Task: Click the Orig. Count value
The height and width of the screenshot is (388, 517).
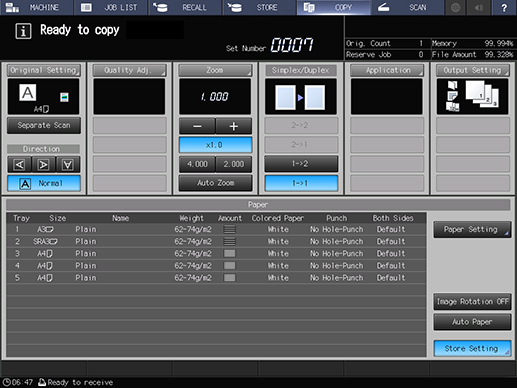Action: click(x=421, y=43)
